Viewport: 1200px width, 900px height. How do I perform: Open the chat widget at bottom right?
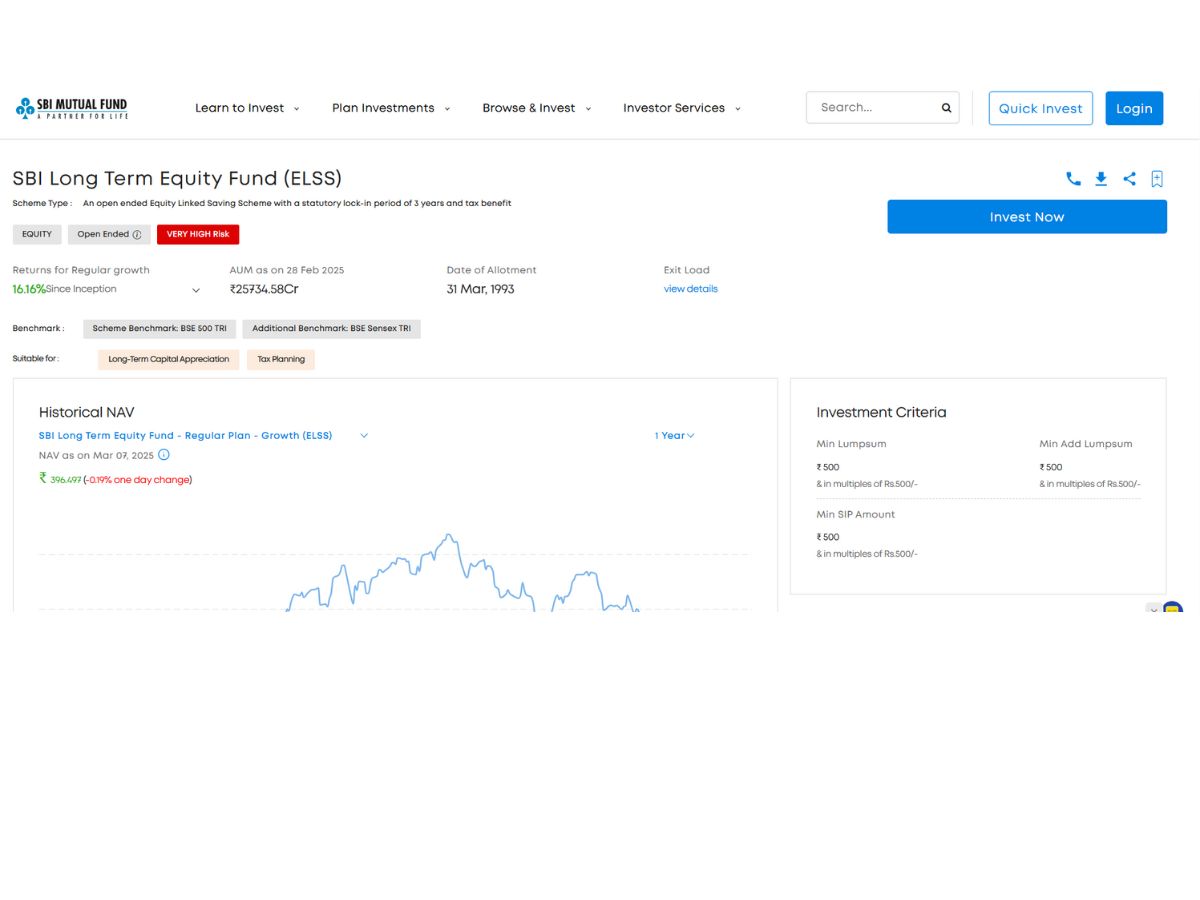tap(1172, 608)
